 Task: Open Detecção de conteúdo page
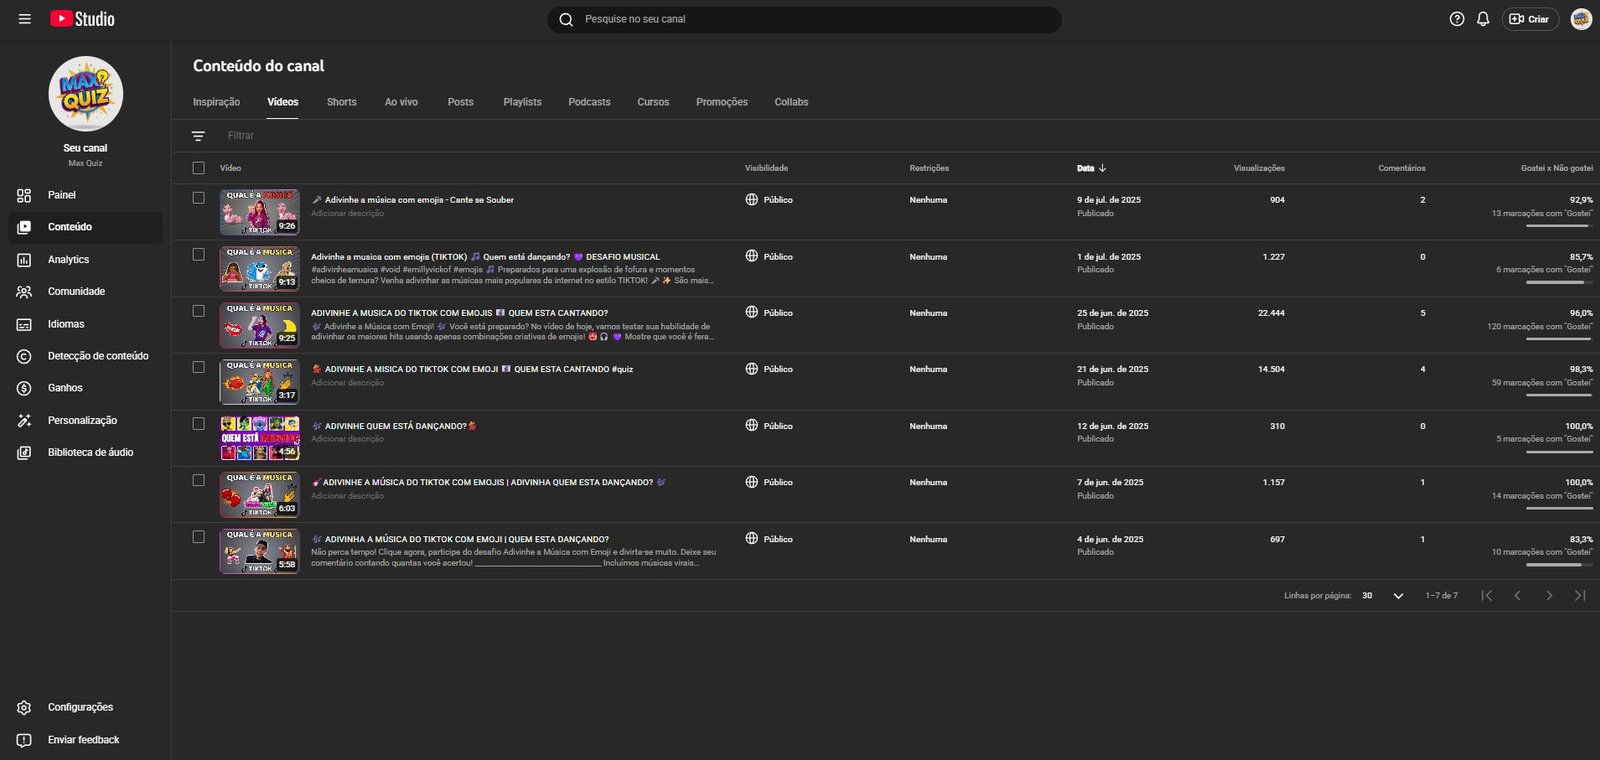coord(97,356)
